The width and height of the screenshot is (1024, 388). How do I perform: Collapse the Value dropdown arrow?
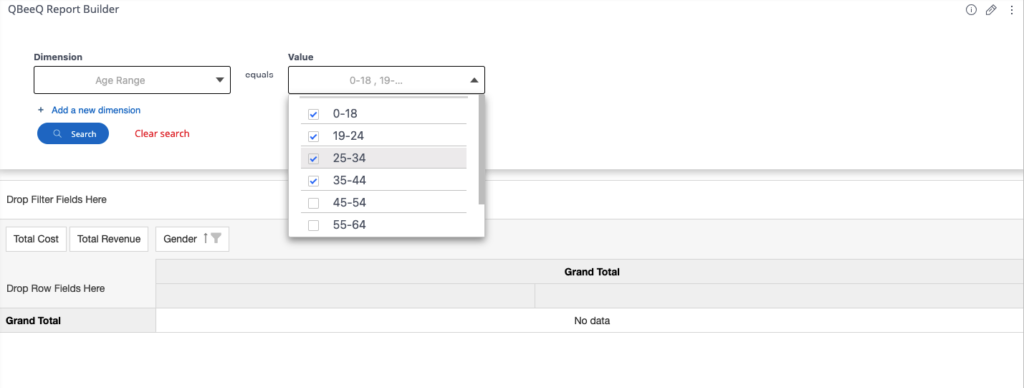point(473,80)
